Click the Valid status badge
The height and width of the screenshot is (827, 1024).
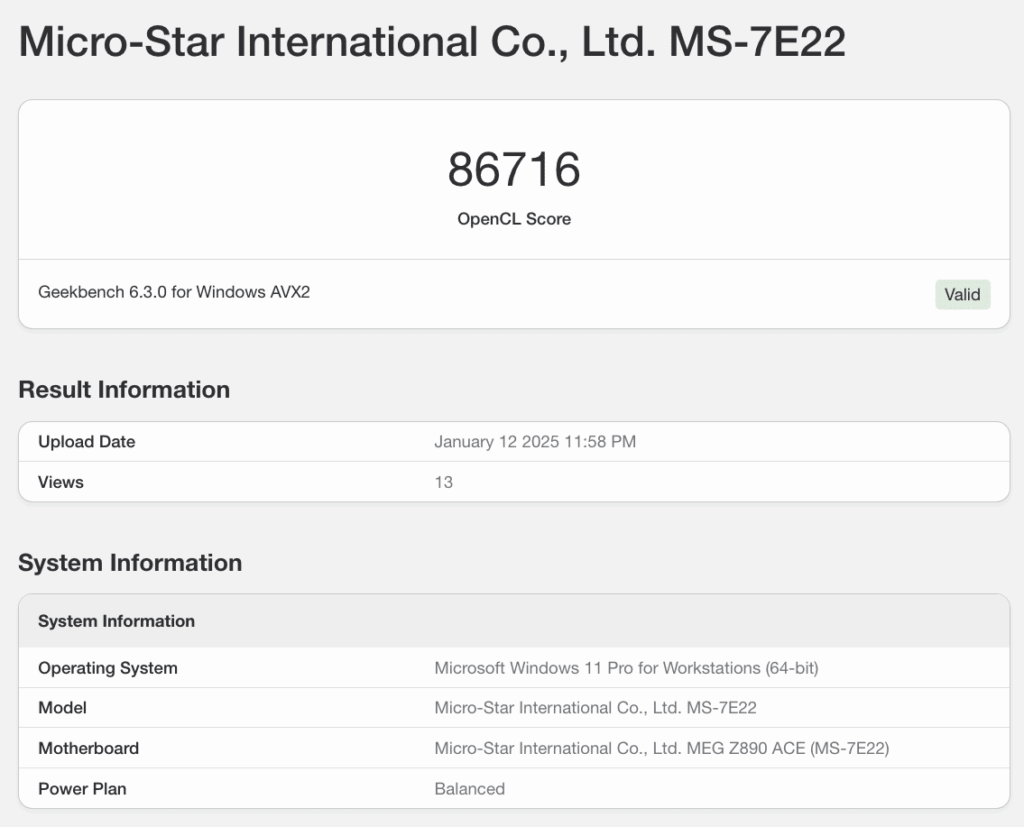[x=962, y=294]
